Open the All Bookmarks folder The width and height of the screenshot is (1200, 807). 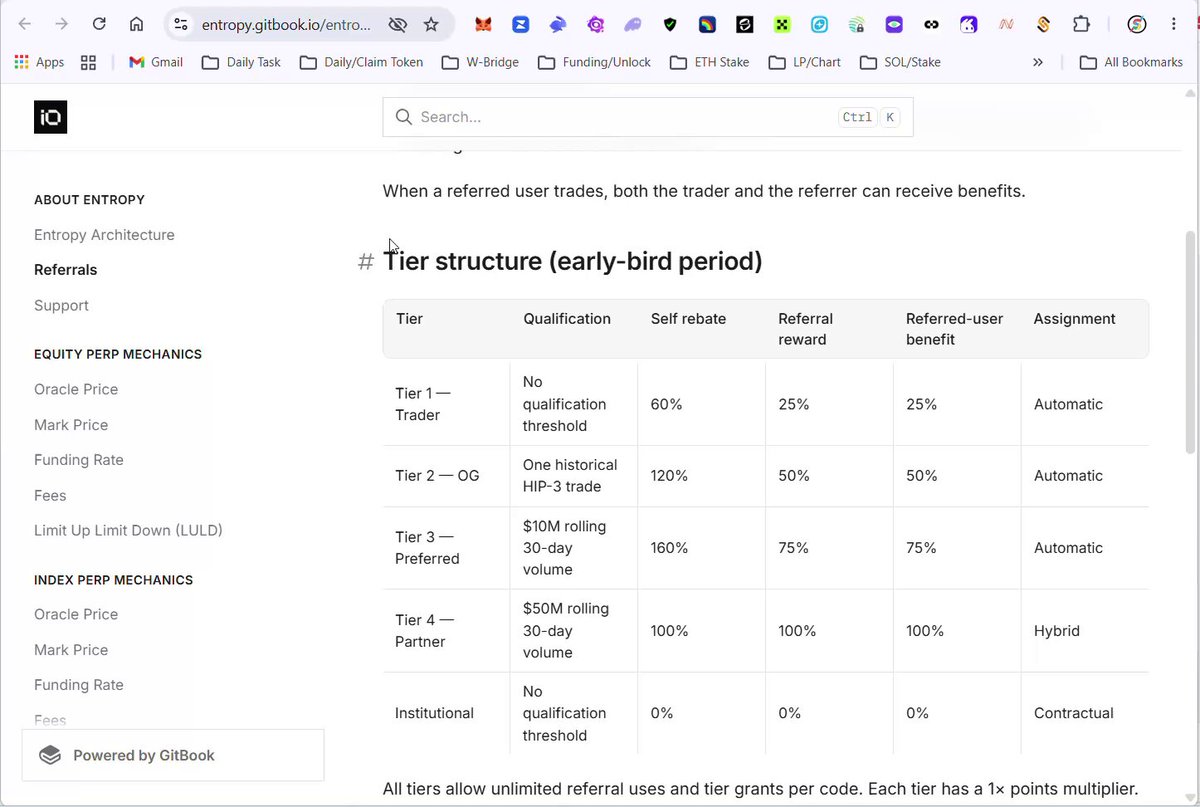tap(1131, 62)
